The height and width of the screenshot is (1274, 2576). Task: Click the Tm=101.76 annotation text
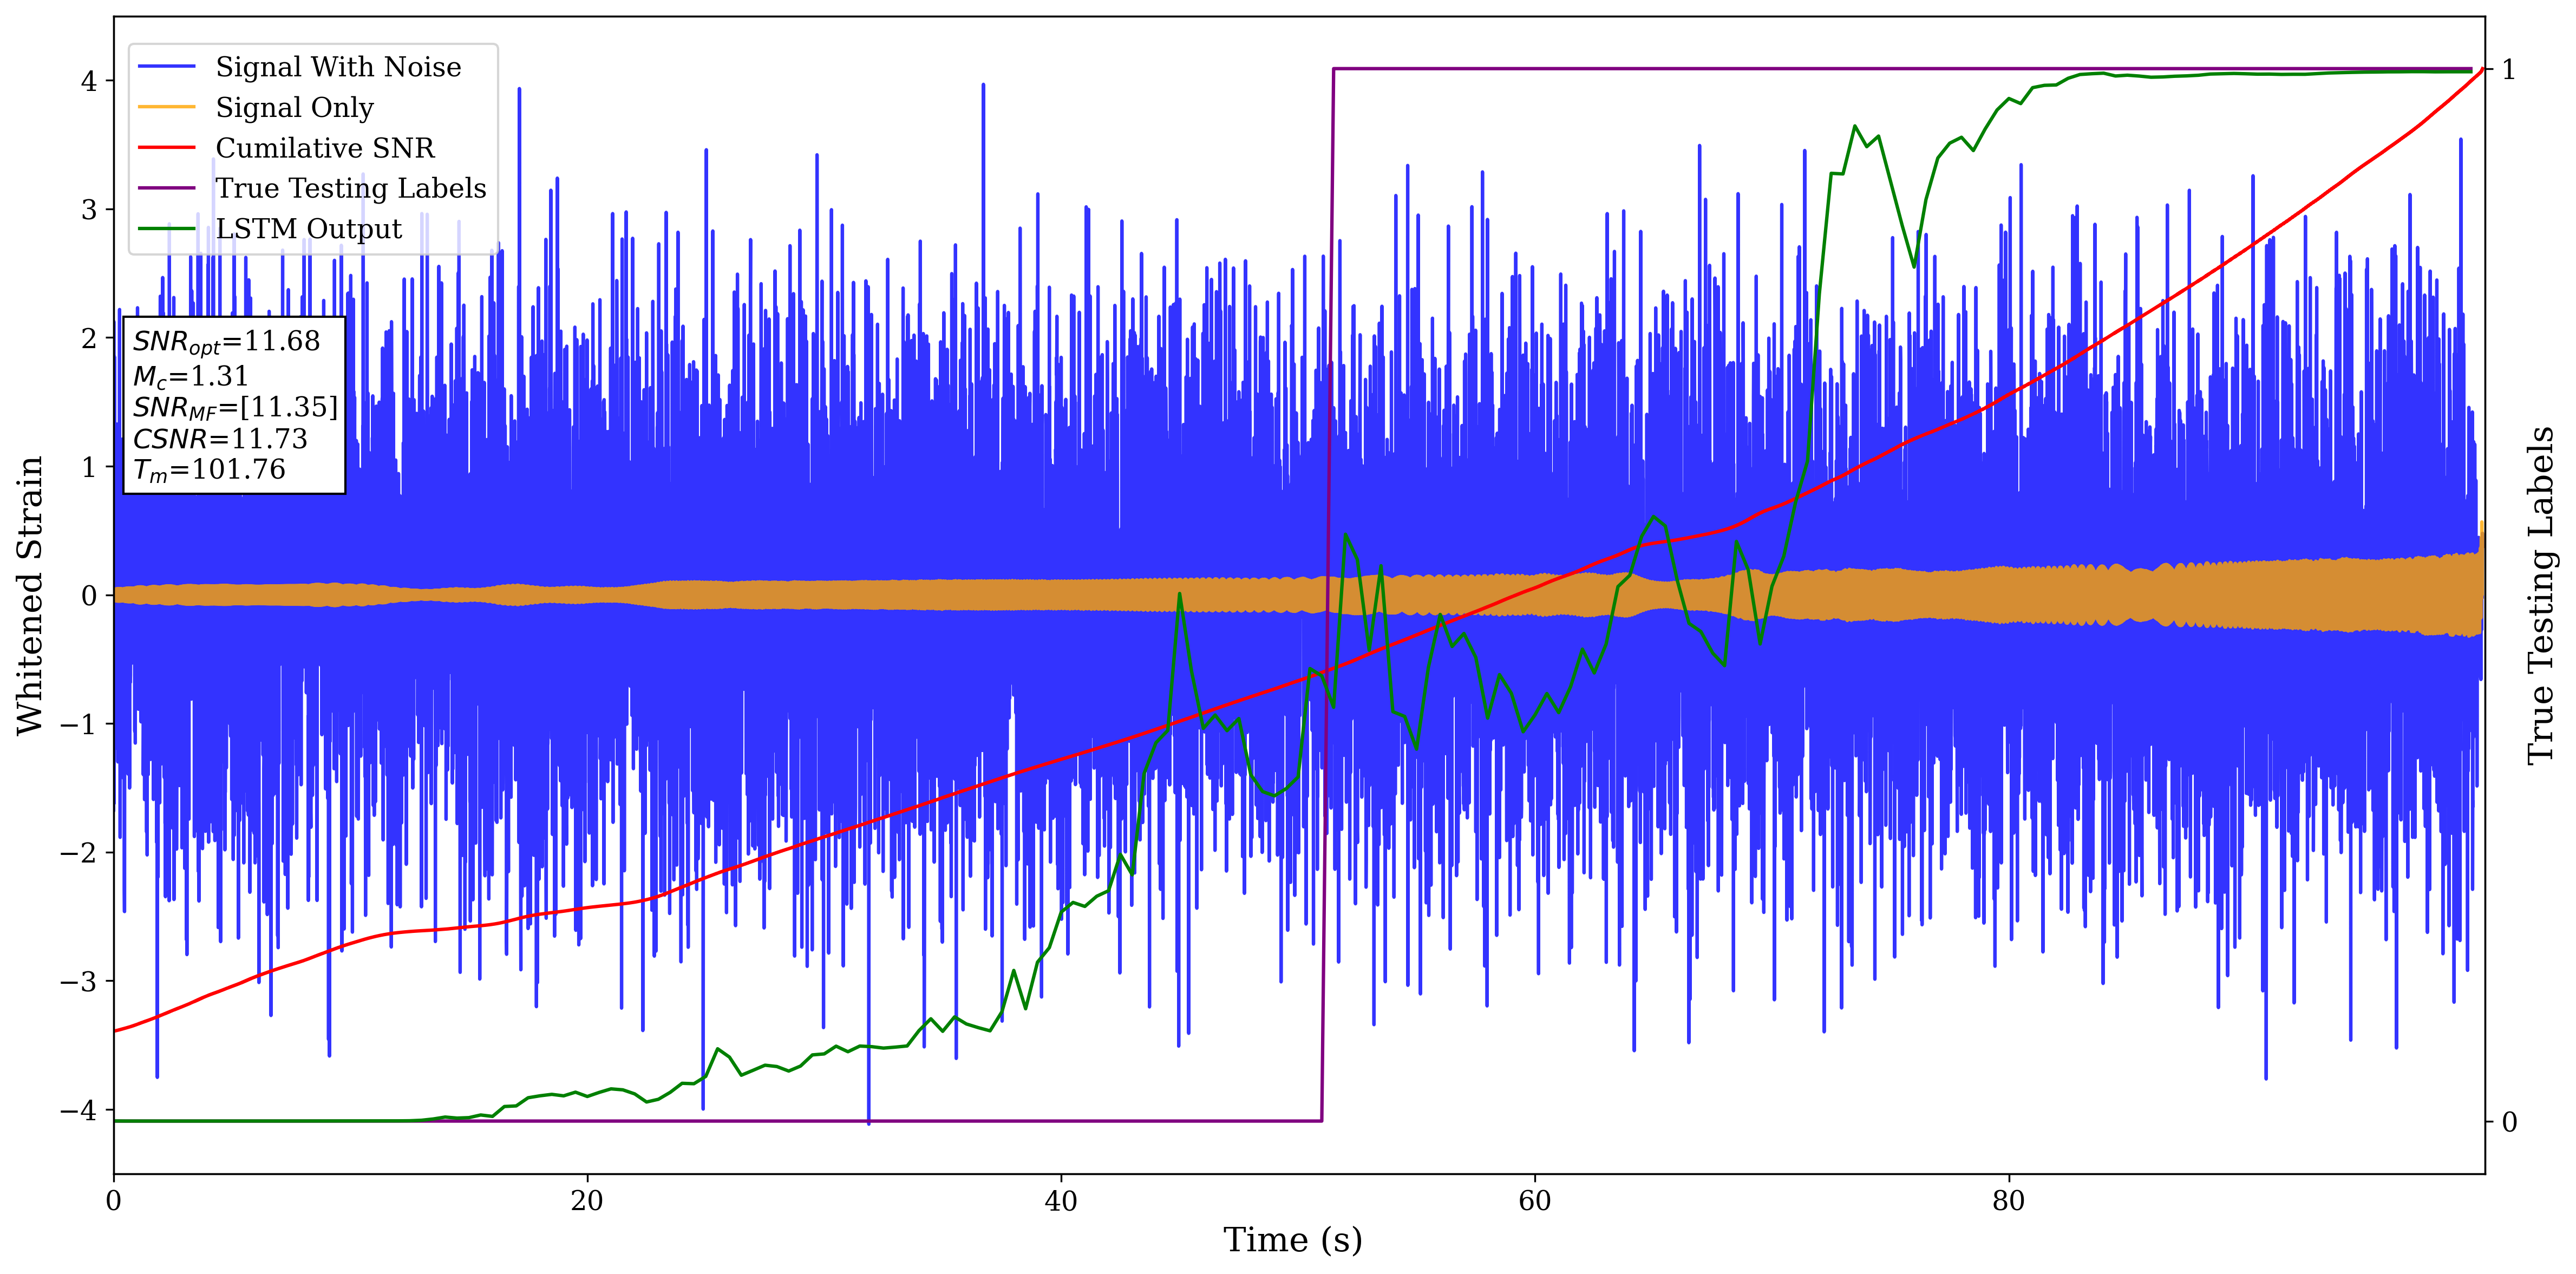tap(209, 470)
